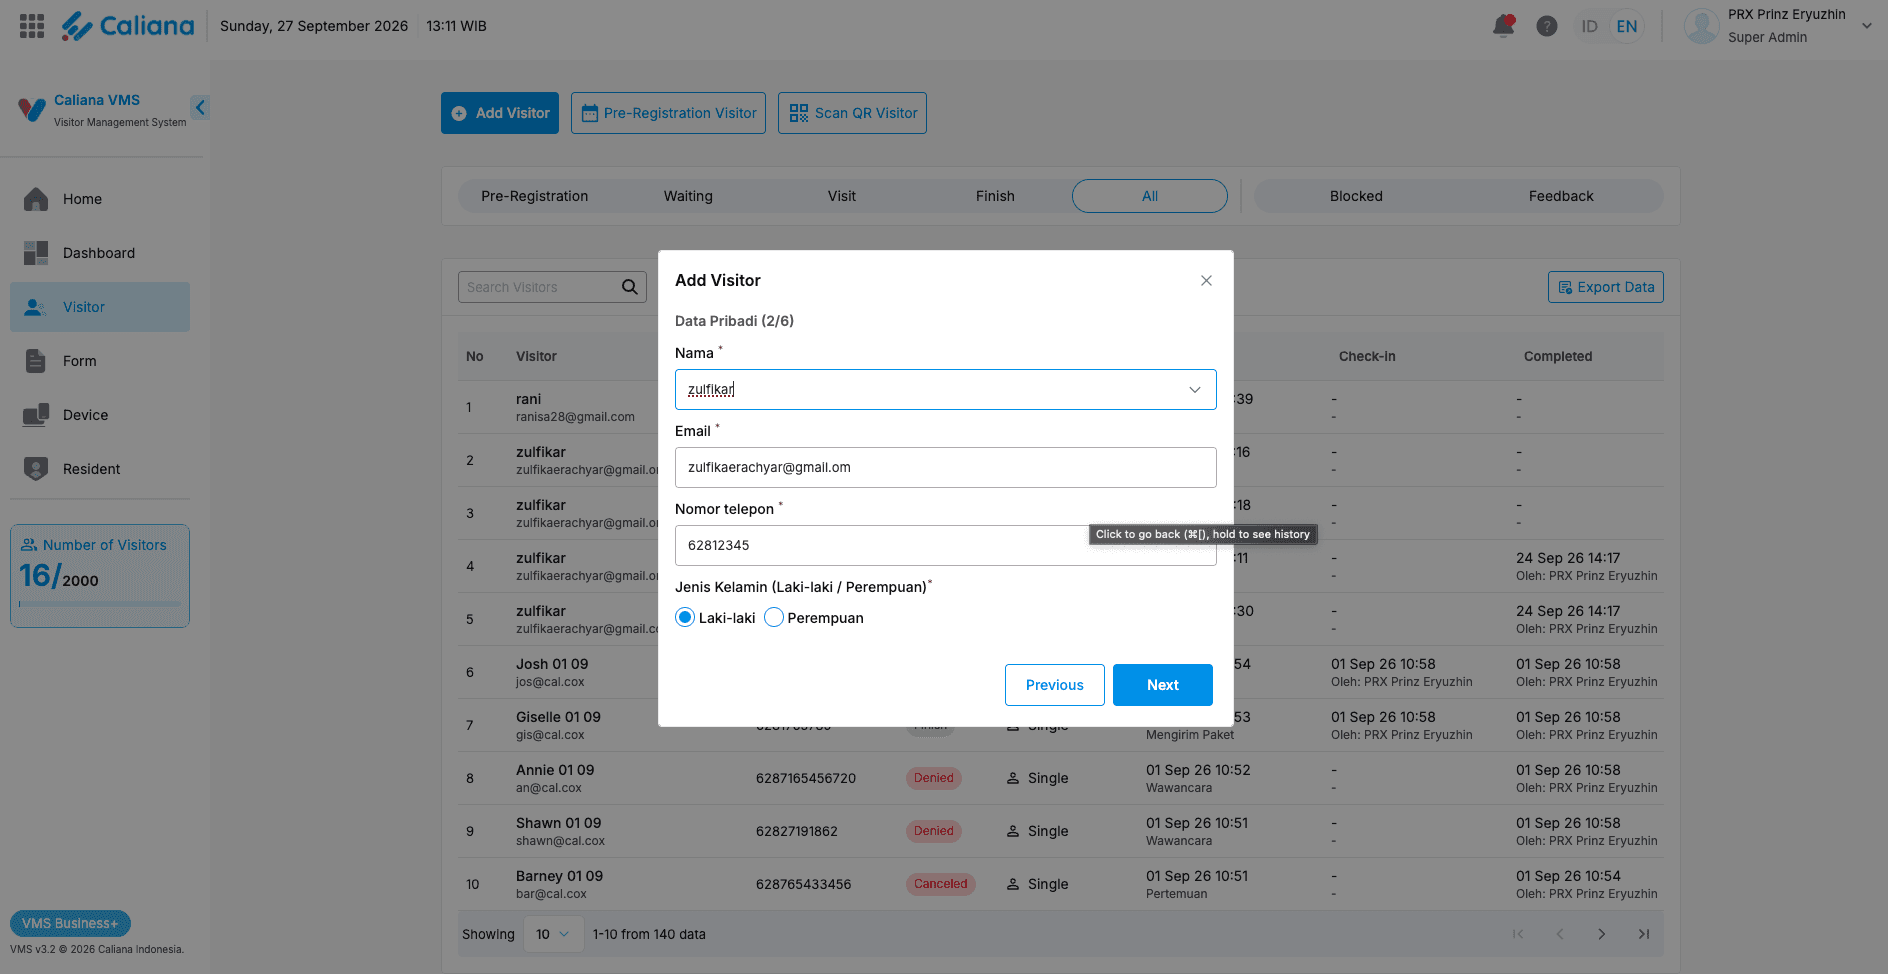The height and width of the screenshot is (974, 1888).
Task: Close the Add Visitor dialog
Action: [1206, 280]
